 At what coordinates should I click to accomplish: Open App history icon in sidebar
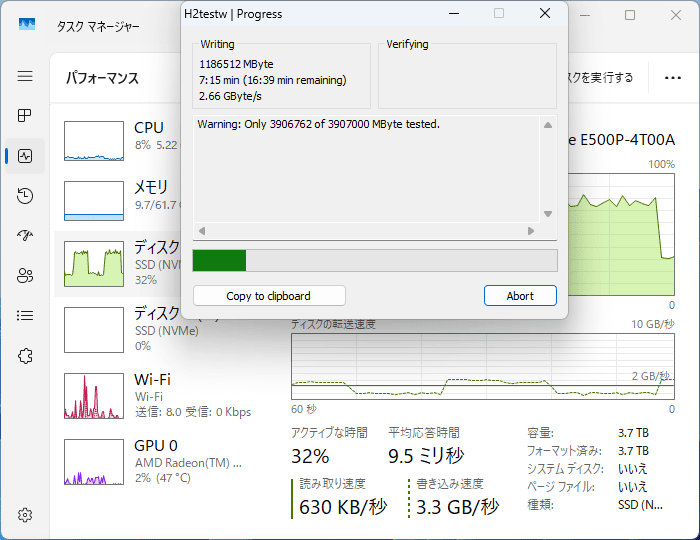tap(25, 196)
